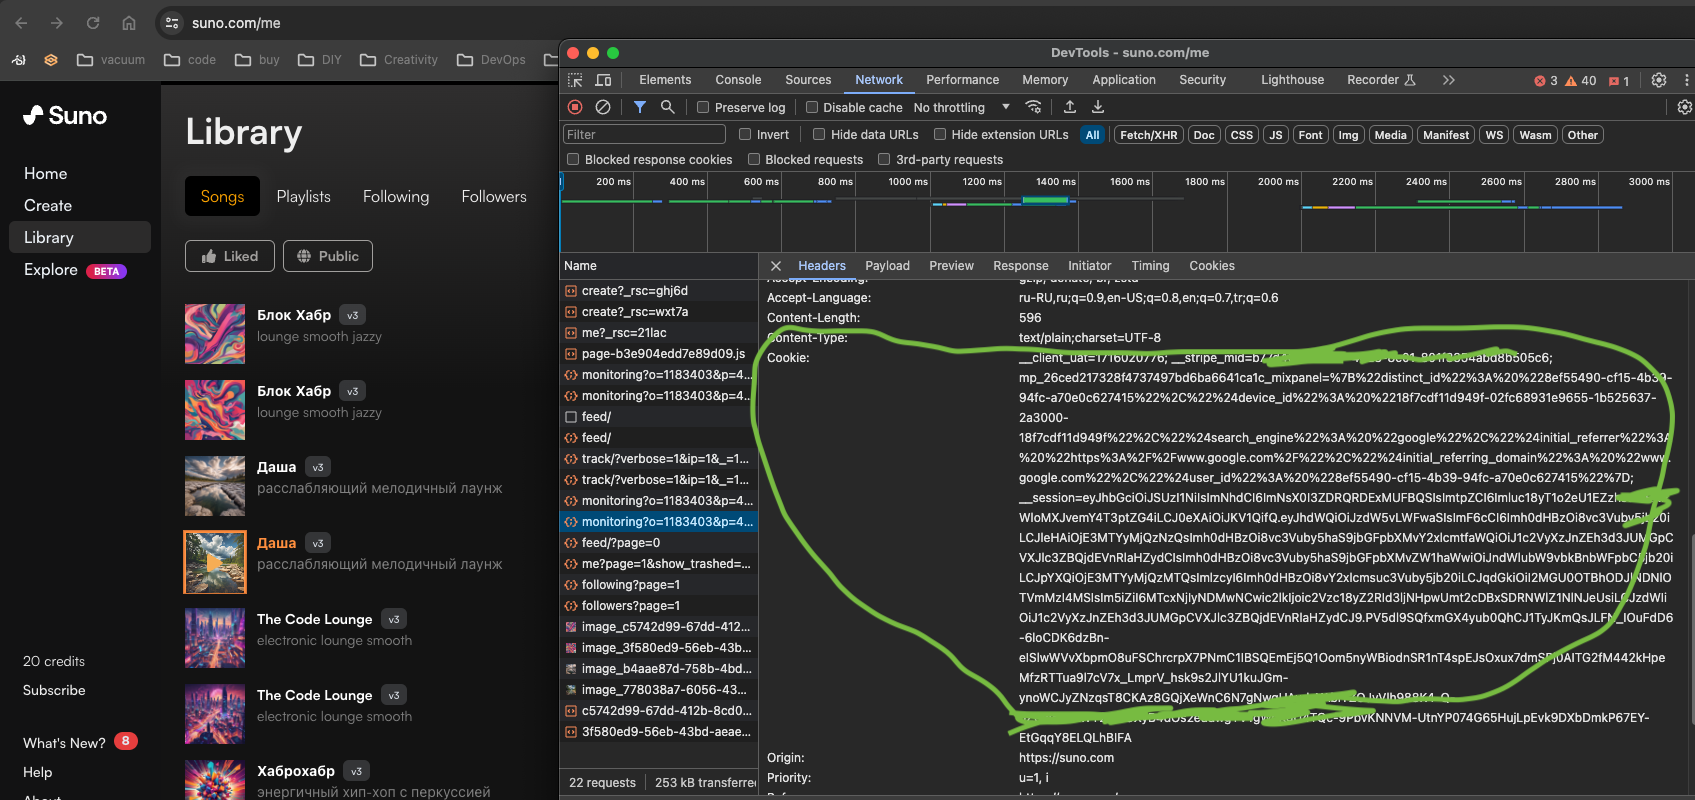Open the vacuum bookmarks folder
The width and height of the screenshot is (1695, 800).
(x=111, y=60)
